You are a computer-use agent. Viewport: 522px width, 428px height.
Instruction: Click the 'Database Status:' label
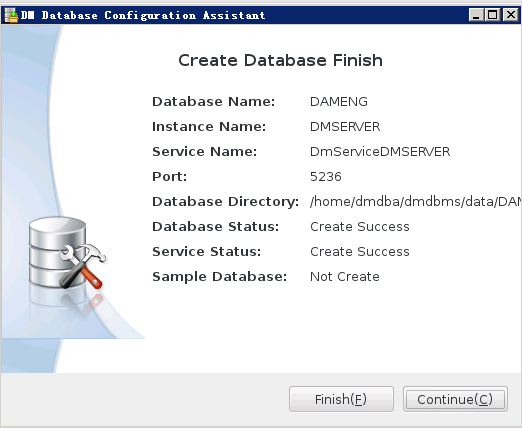click(215, 227)
